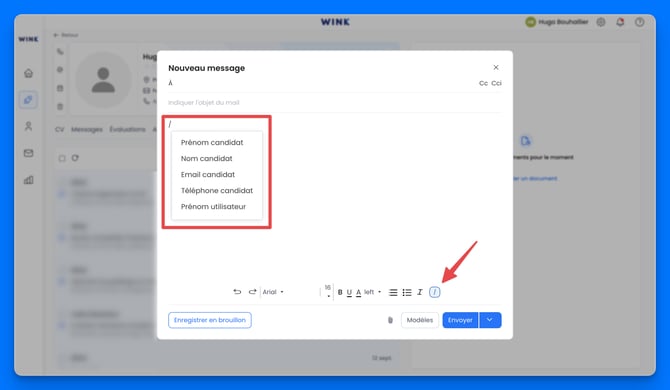Open the text color A picker
Viewport: 670px width, 390px height.
[359, 292]
